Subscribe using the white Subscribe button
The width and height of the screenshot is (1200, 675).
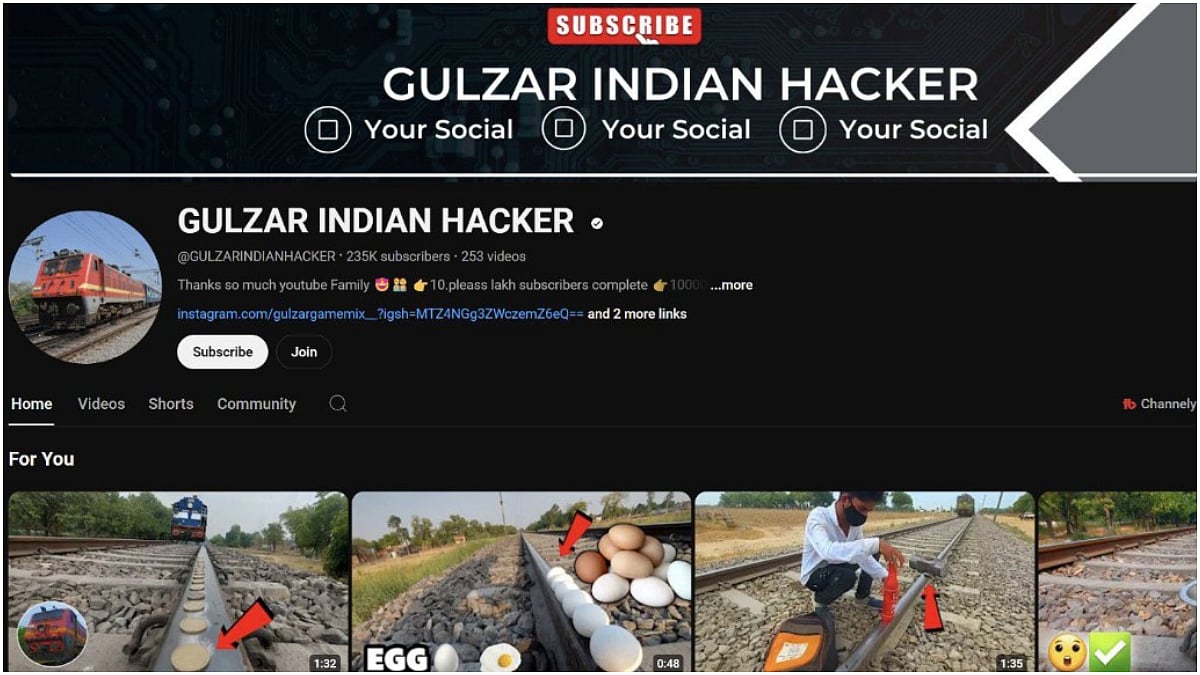pos(222,352)
